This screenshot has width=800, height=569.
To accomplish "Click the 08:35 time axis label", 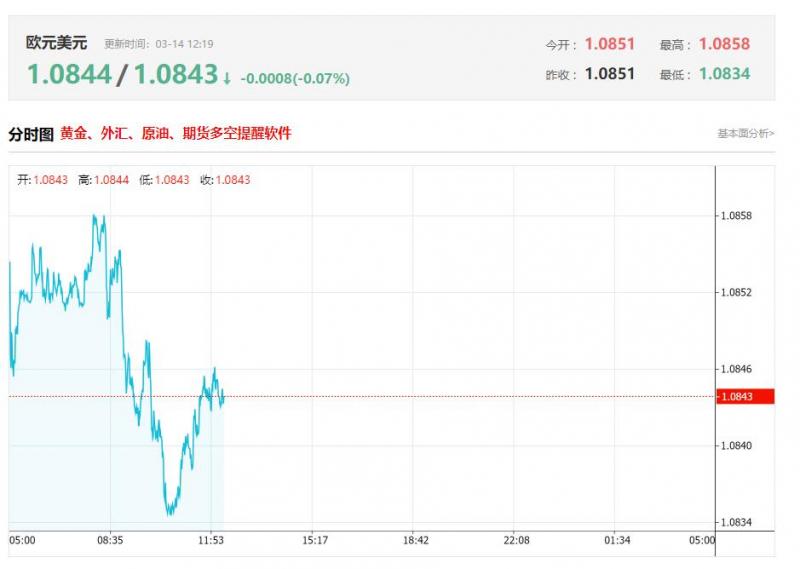I will [110, 540].
